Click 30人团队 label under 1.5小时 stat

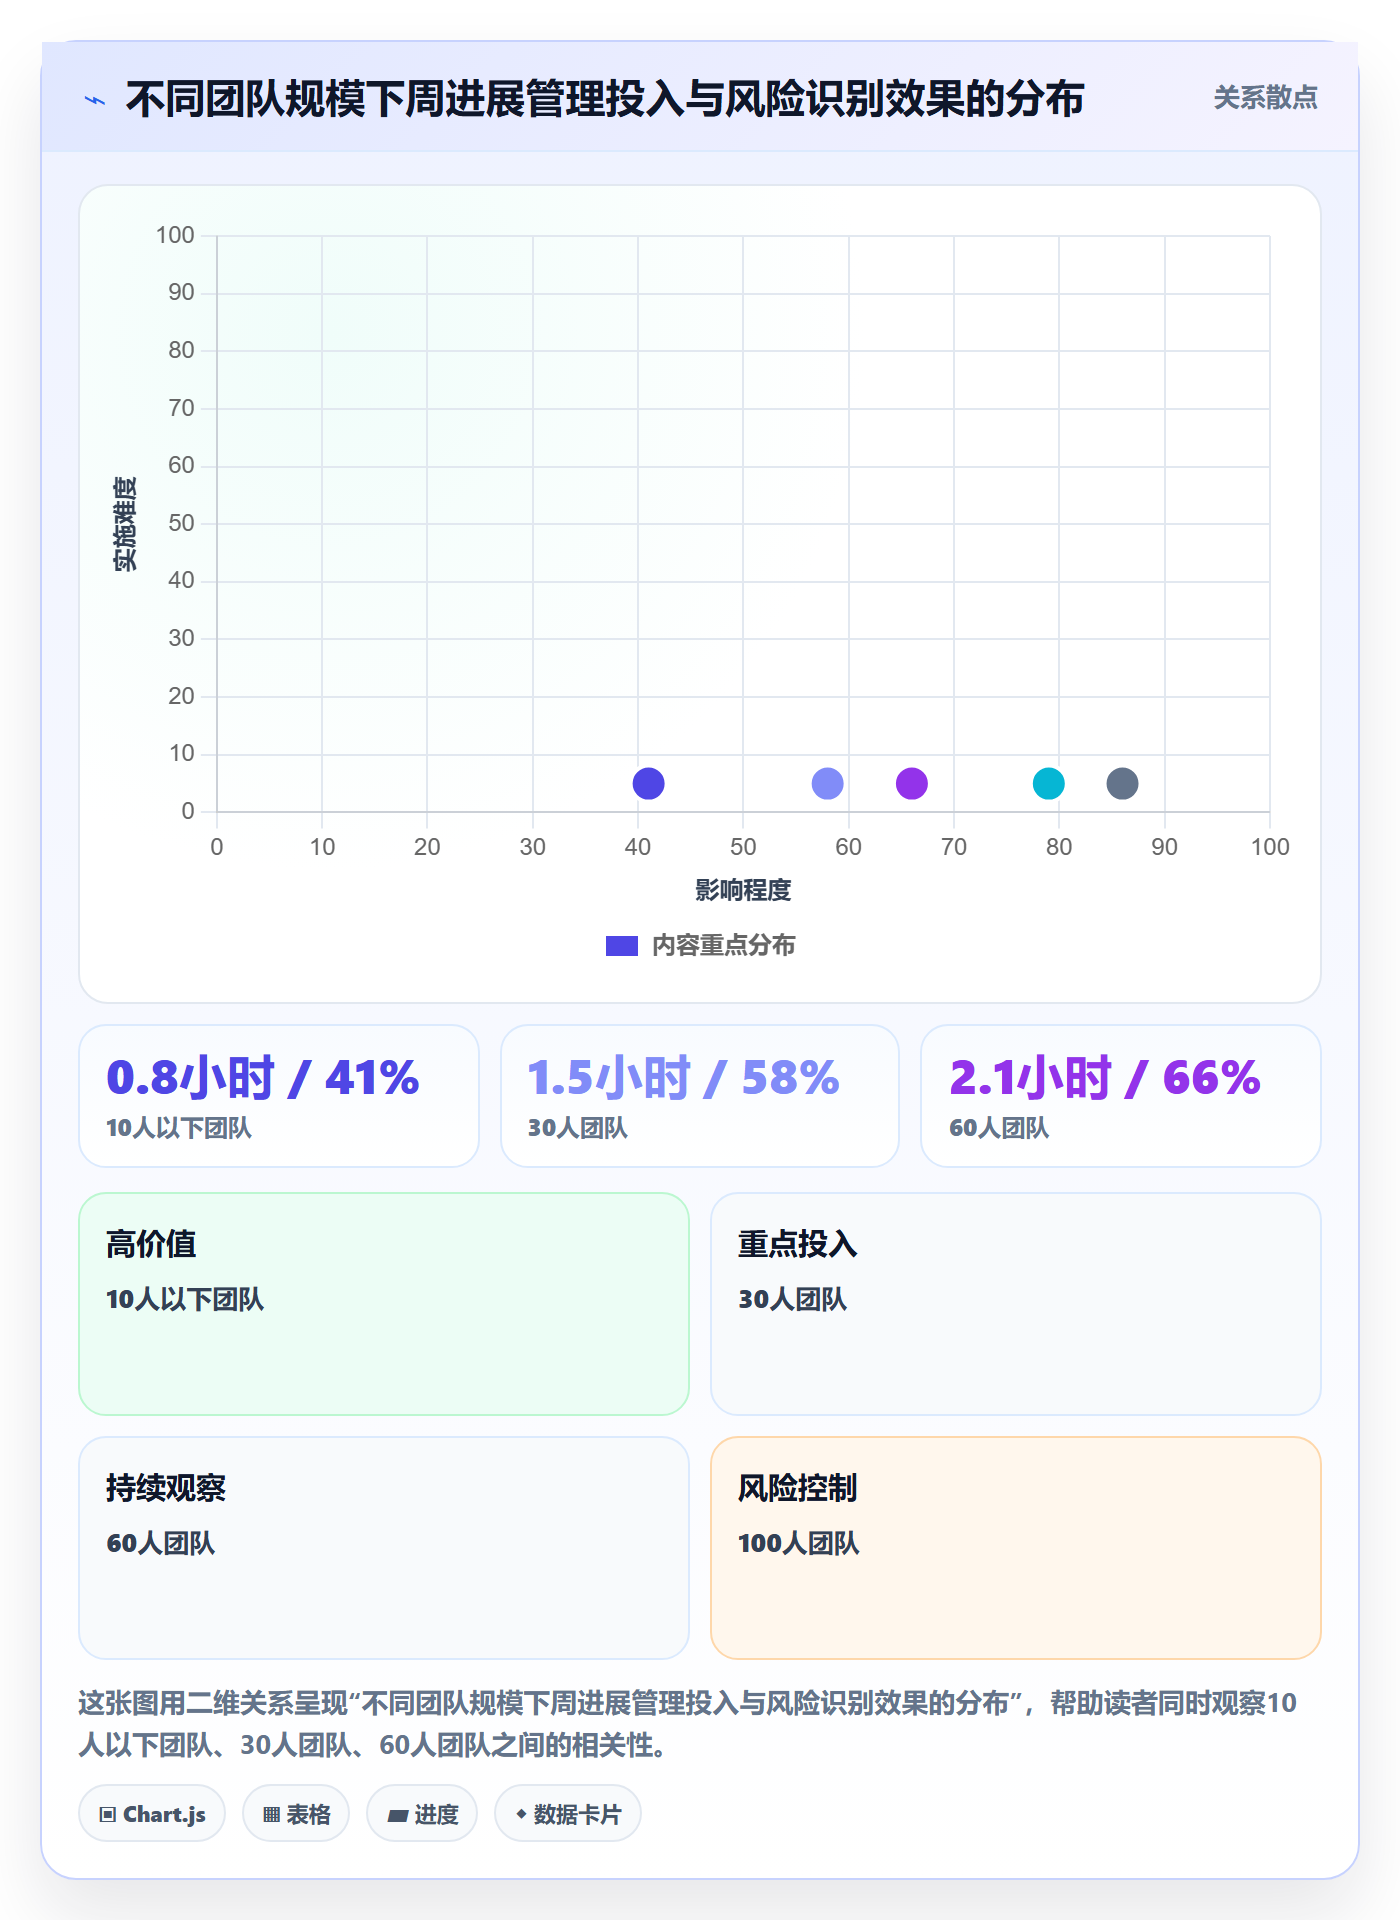[x=578, y=1128]
